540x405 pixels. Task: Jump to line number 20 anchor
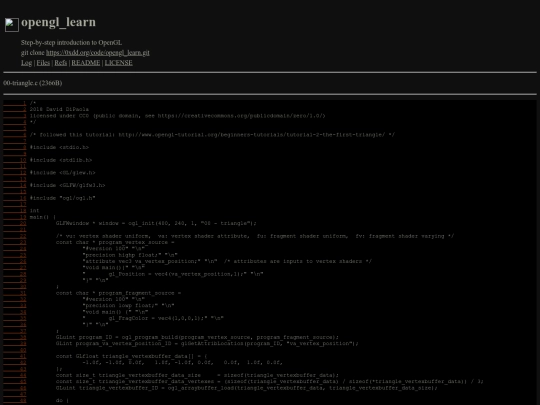point(15,223)
